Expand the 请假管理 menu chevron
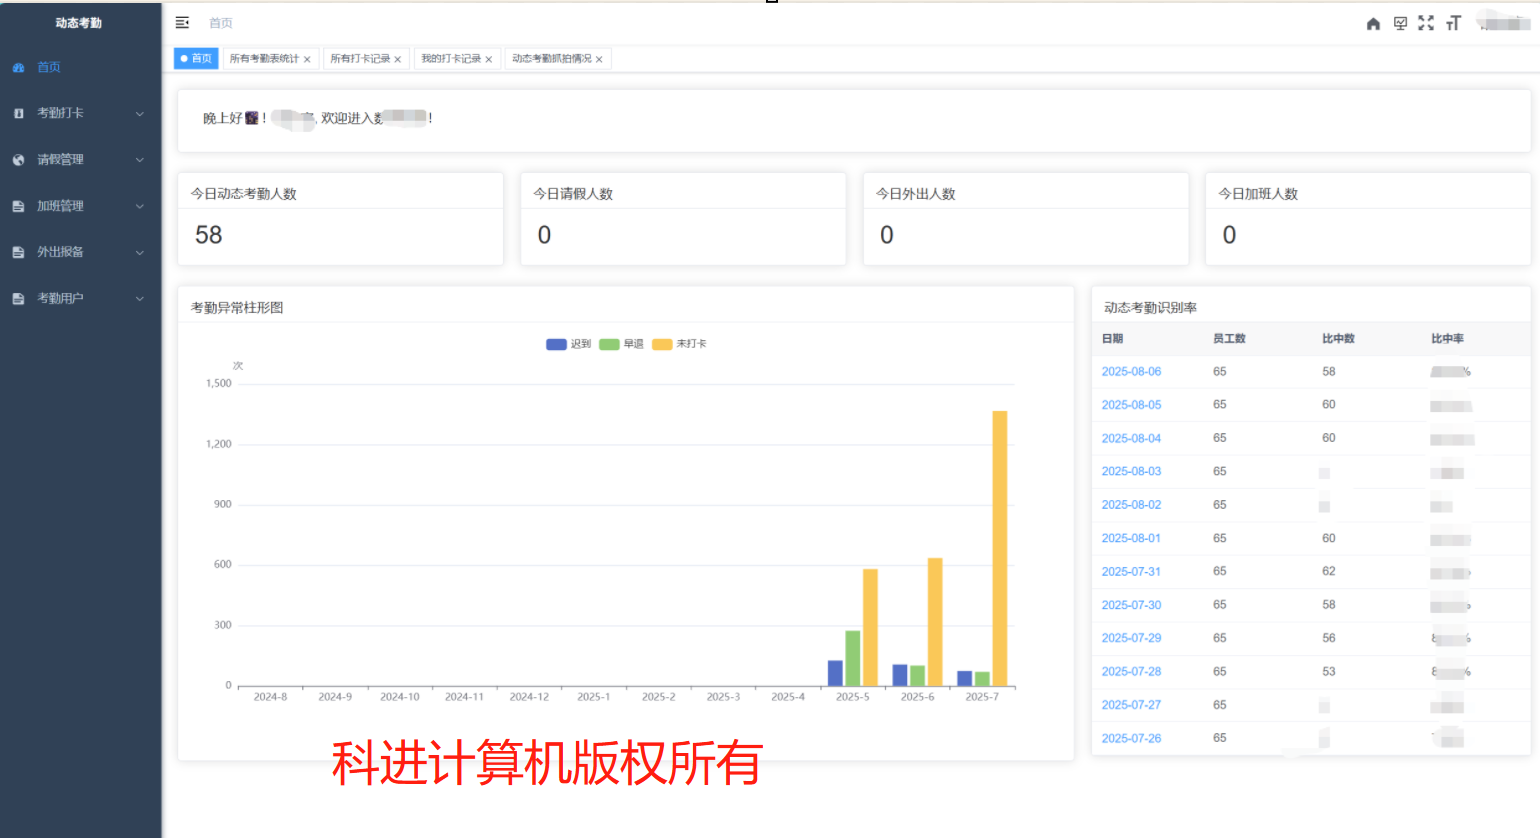Screen dimensions: 1540x838 coord(140,160)
